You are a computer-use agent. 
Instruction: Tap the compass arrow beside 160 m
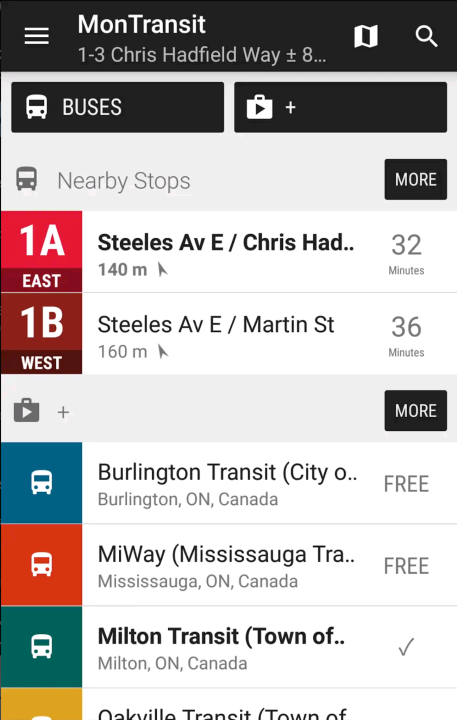click(162, 352)
